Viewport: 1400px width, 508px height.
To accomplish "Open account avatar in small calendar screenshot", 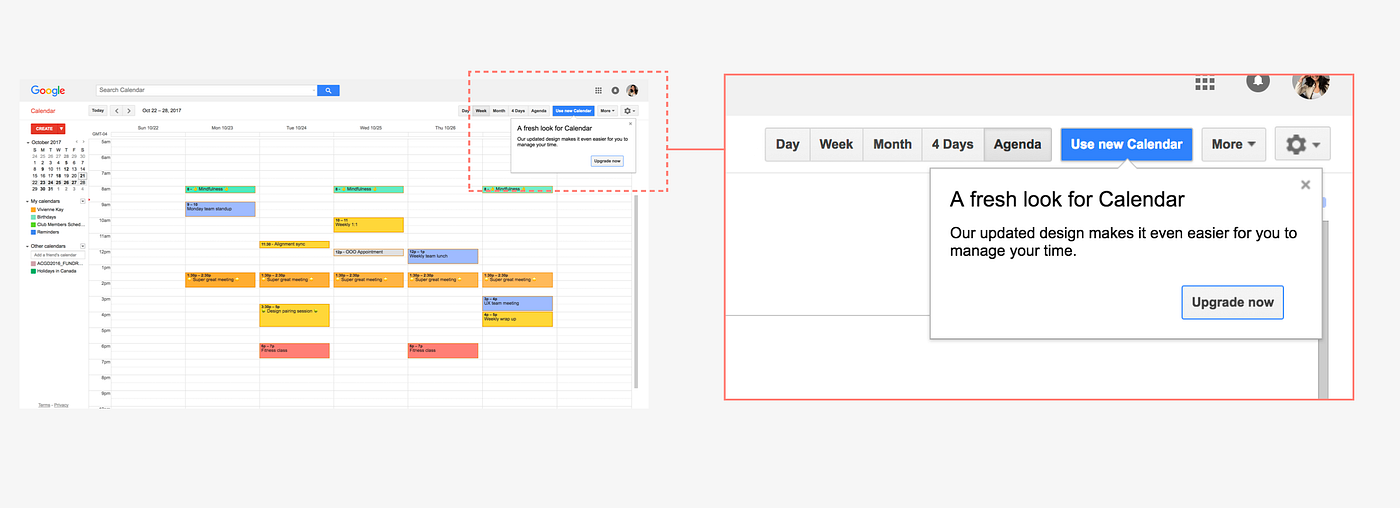I will 632,90.
